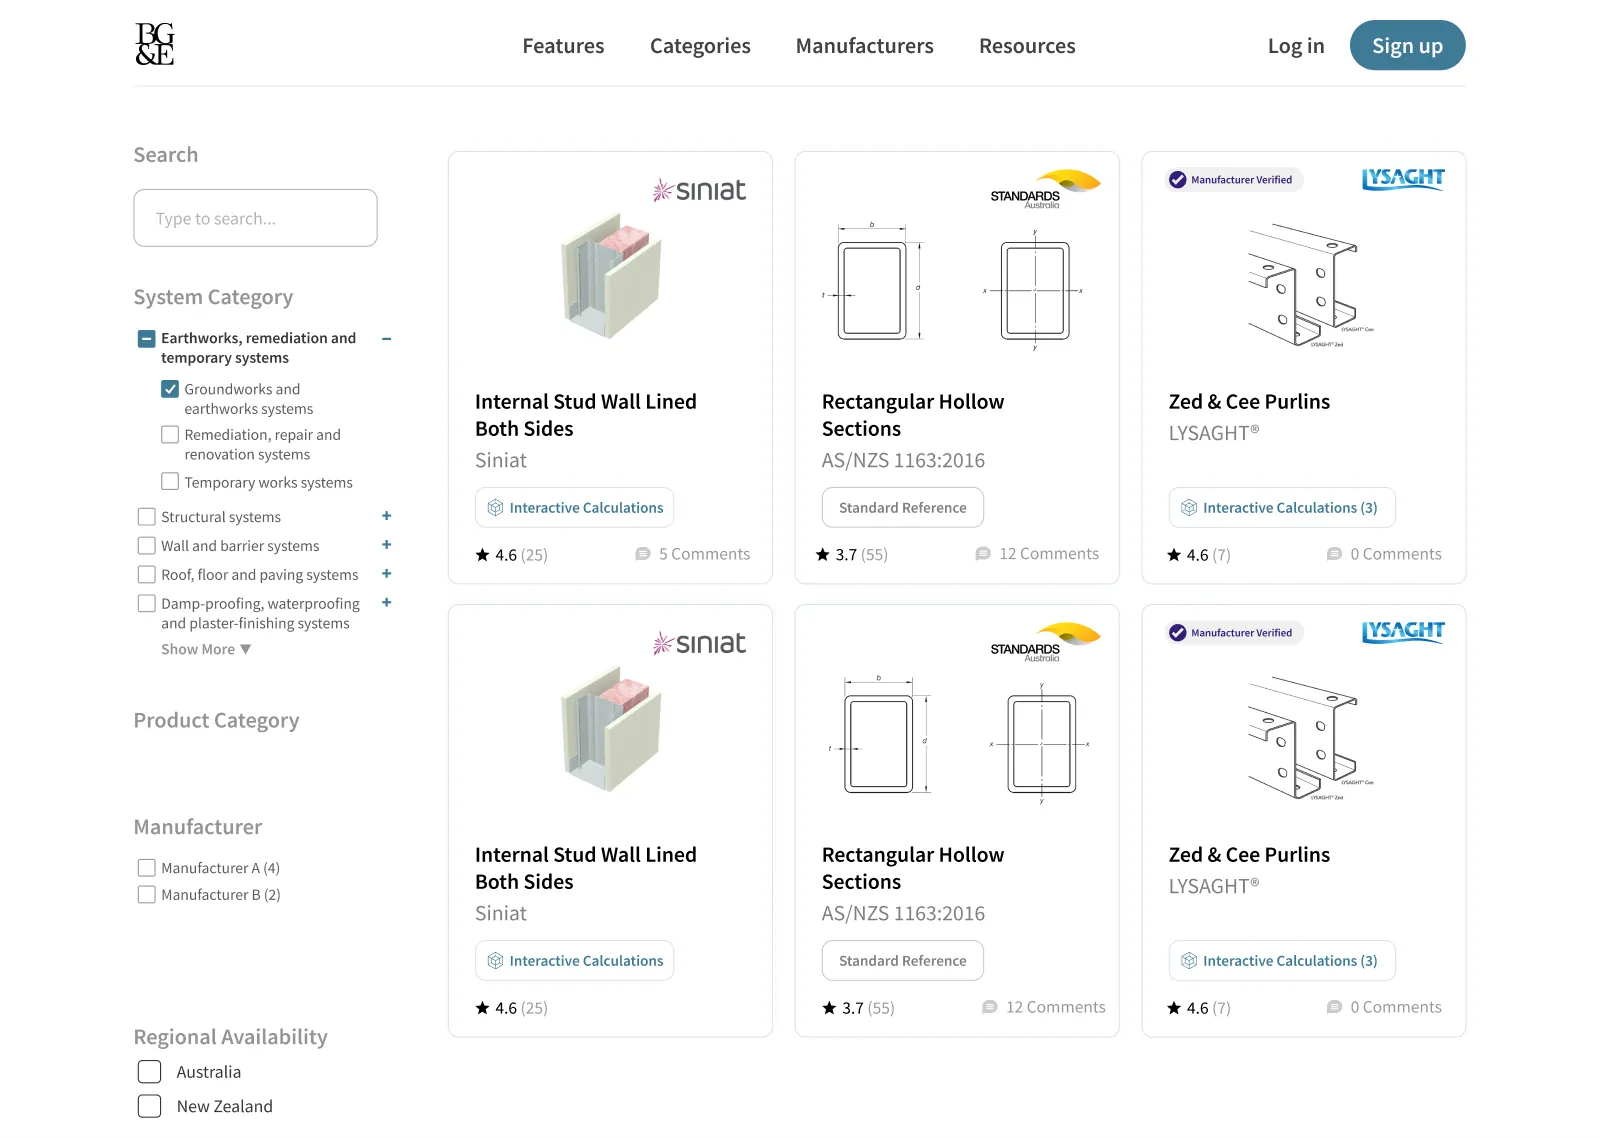Focus the Type to search field
Image resolution: width=1600 pixels, height=1138 pixels.
pyautogui.click(x=256, y=218)
